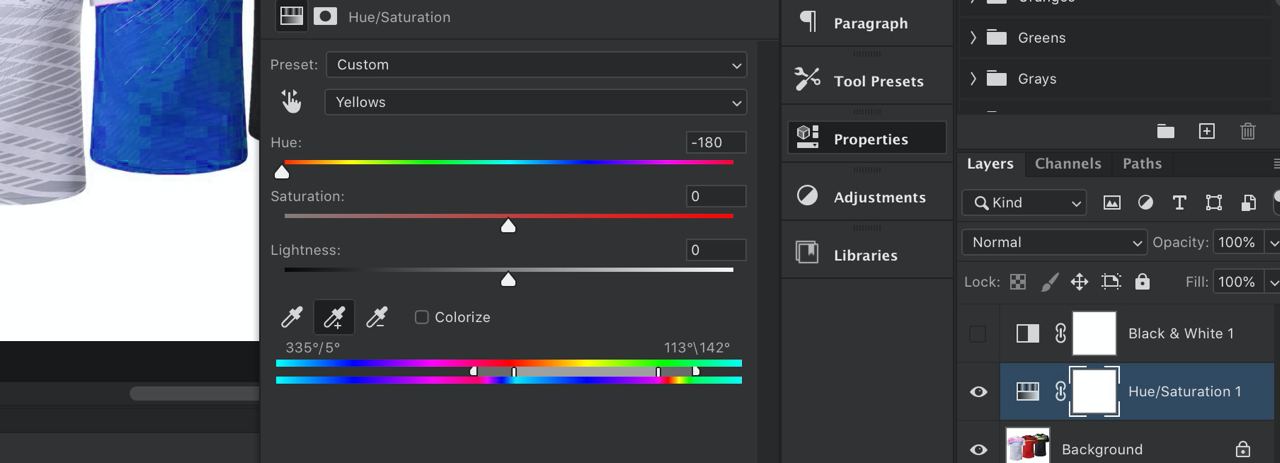Screen dimensions: 1280x463
Task: Open the Preset dropdown showing Custom
Action: (536, 65)
